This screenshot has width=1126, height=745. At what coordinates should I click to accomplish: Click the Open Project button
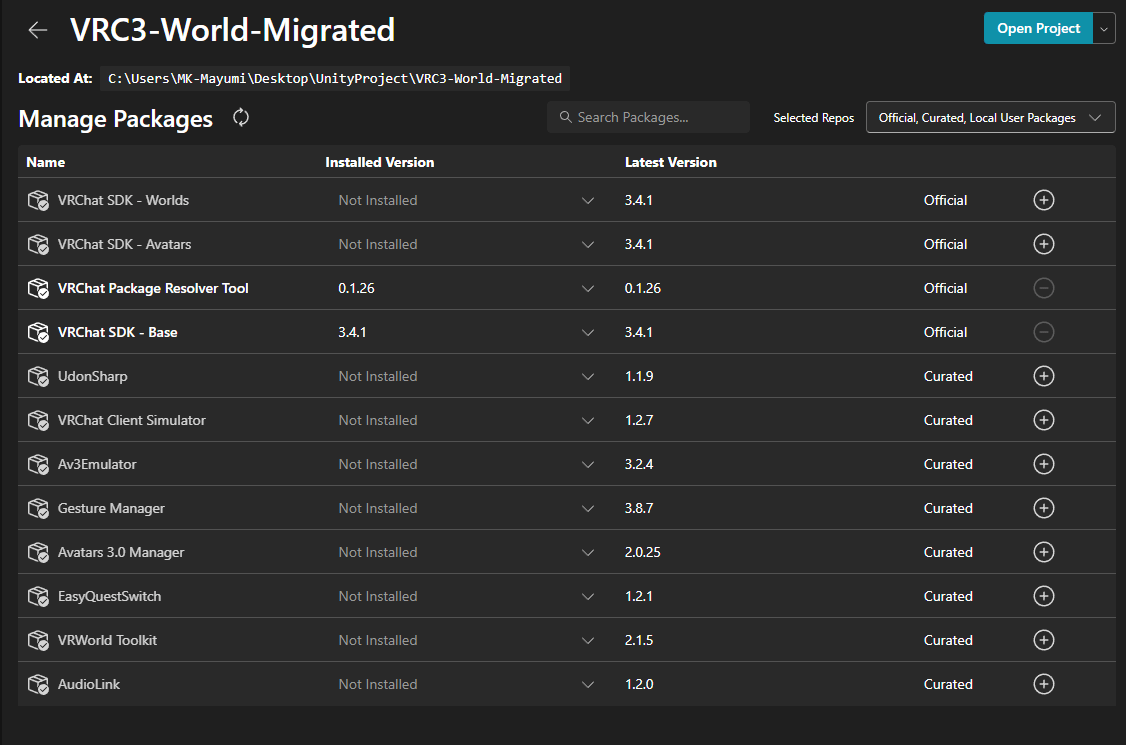tap(1038, 29)
